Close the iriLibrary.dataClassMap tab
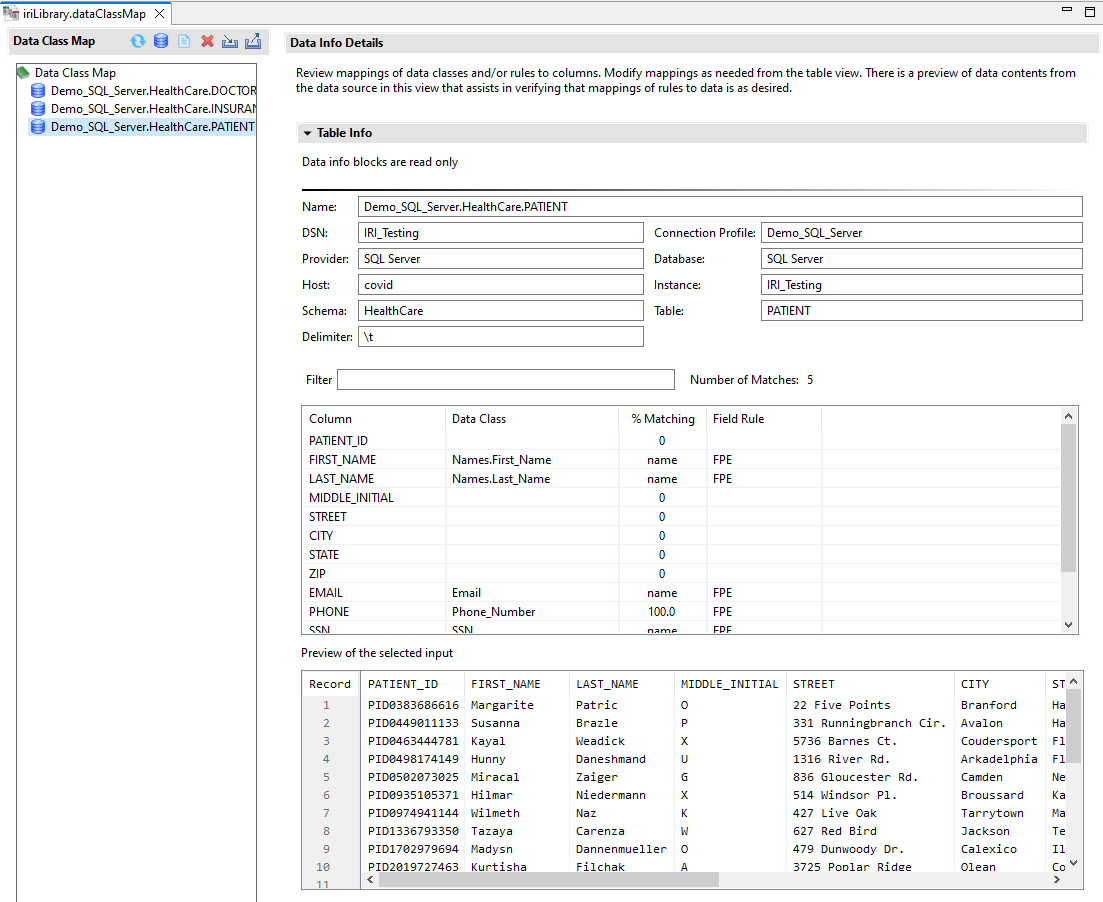 [x=159, y=13]
